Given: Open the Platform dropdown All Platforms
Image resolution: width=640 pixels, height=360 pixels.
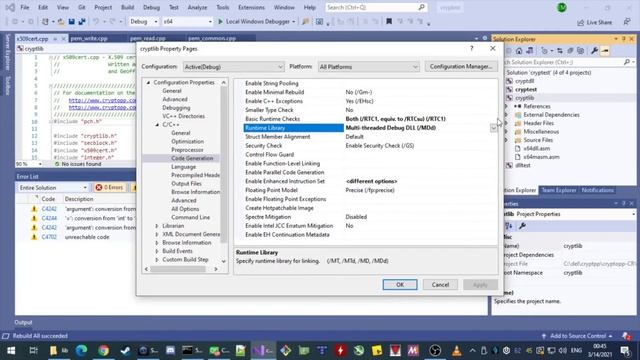Looking at the screenshot, I should click(369, 67).
